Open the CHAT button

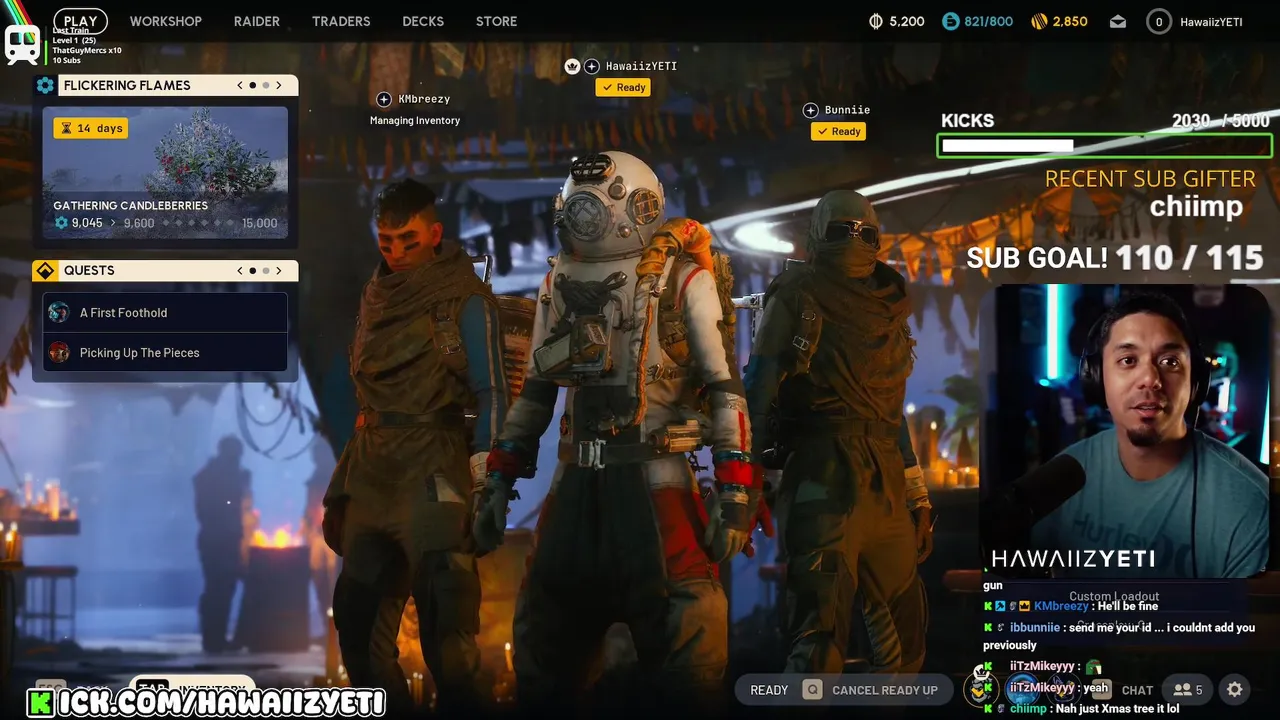click(x=1137, y=690)
